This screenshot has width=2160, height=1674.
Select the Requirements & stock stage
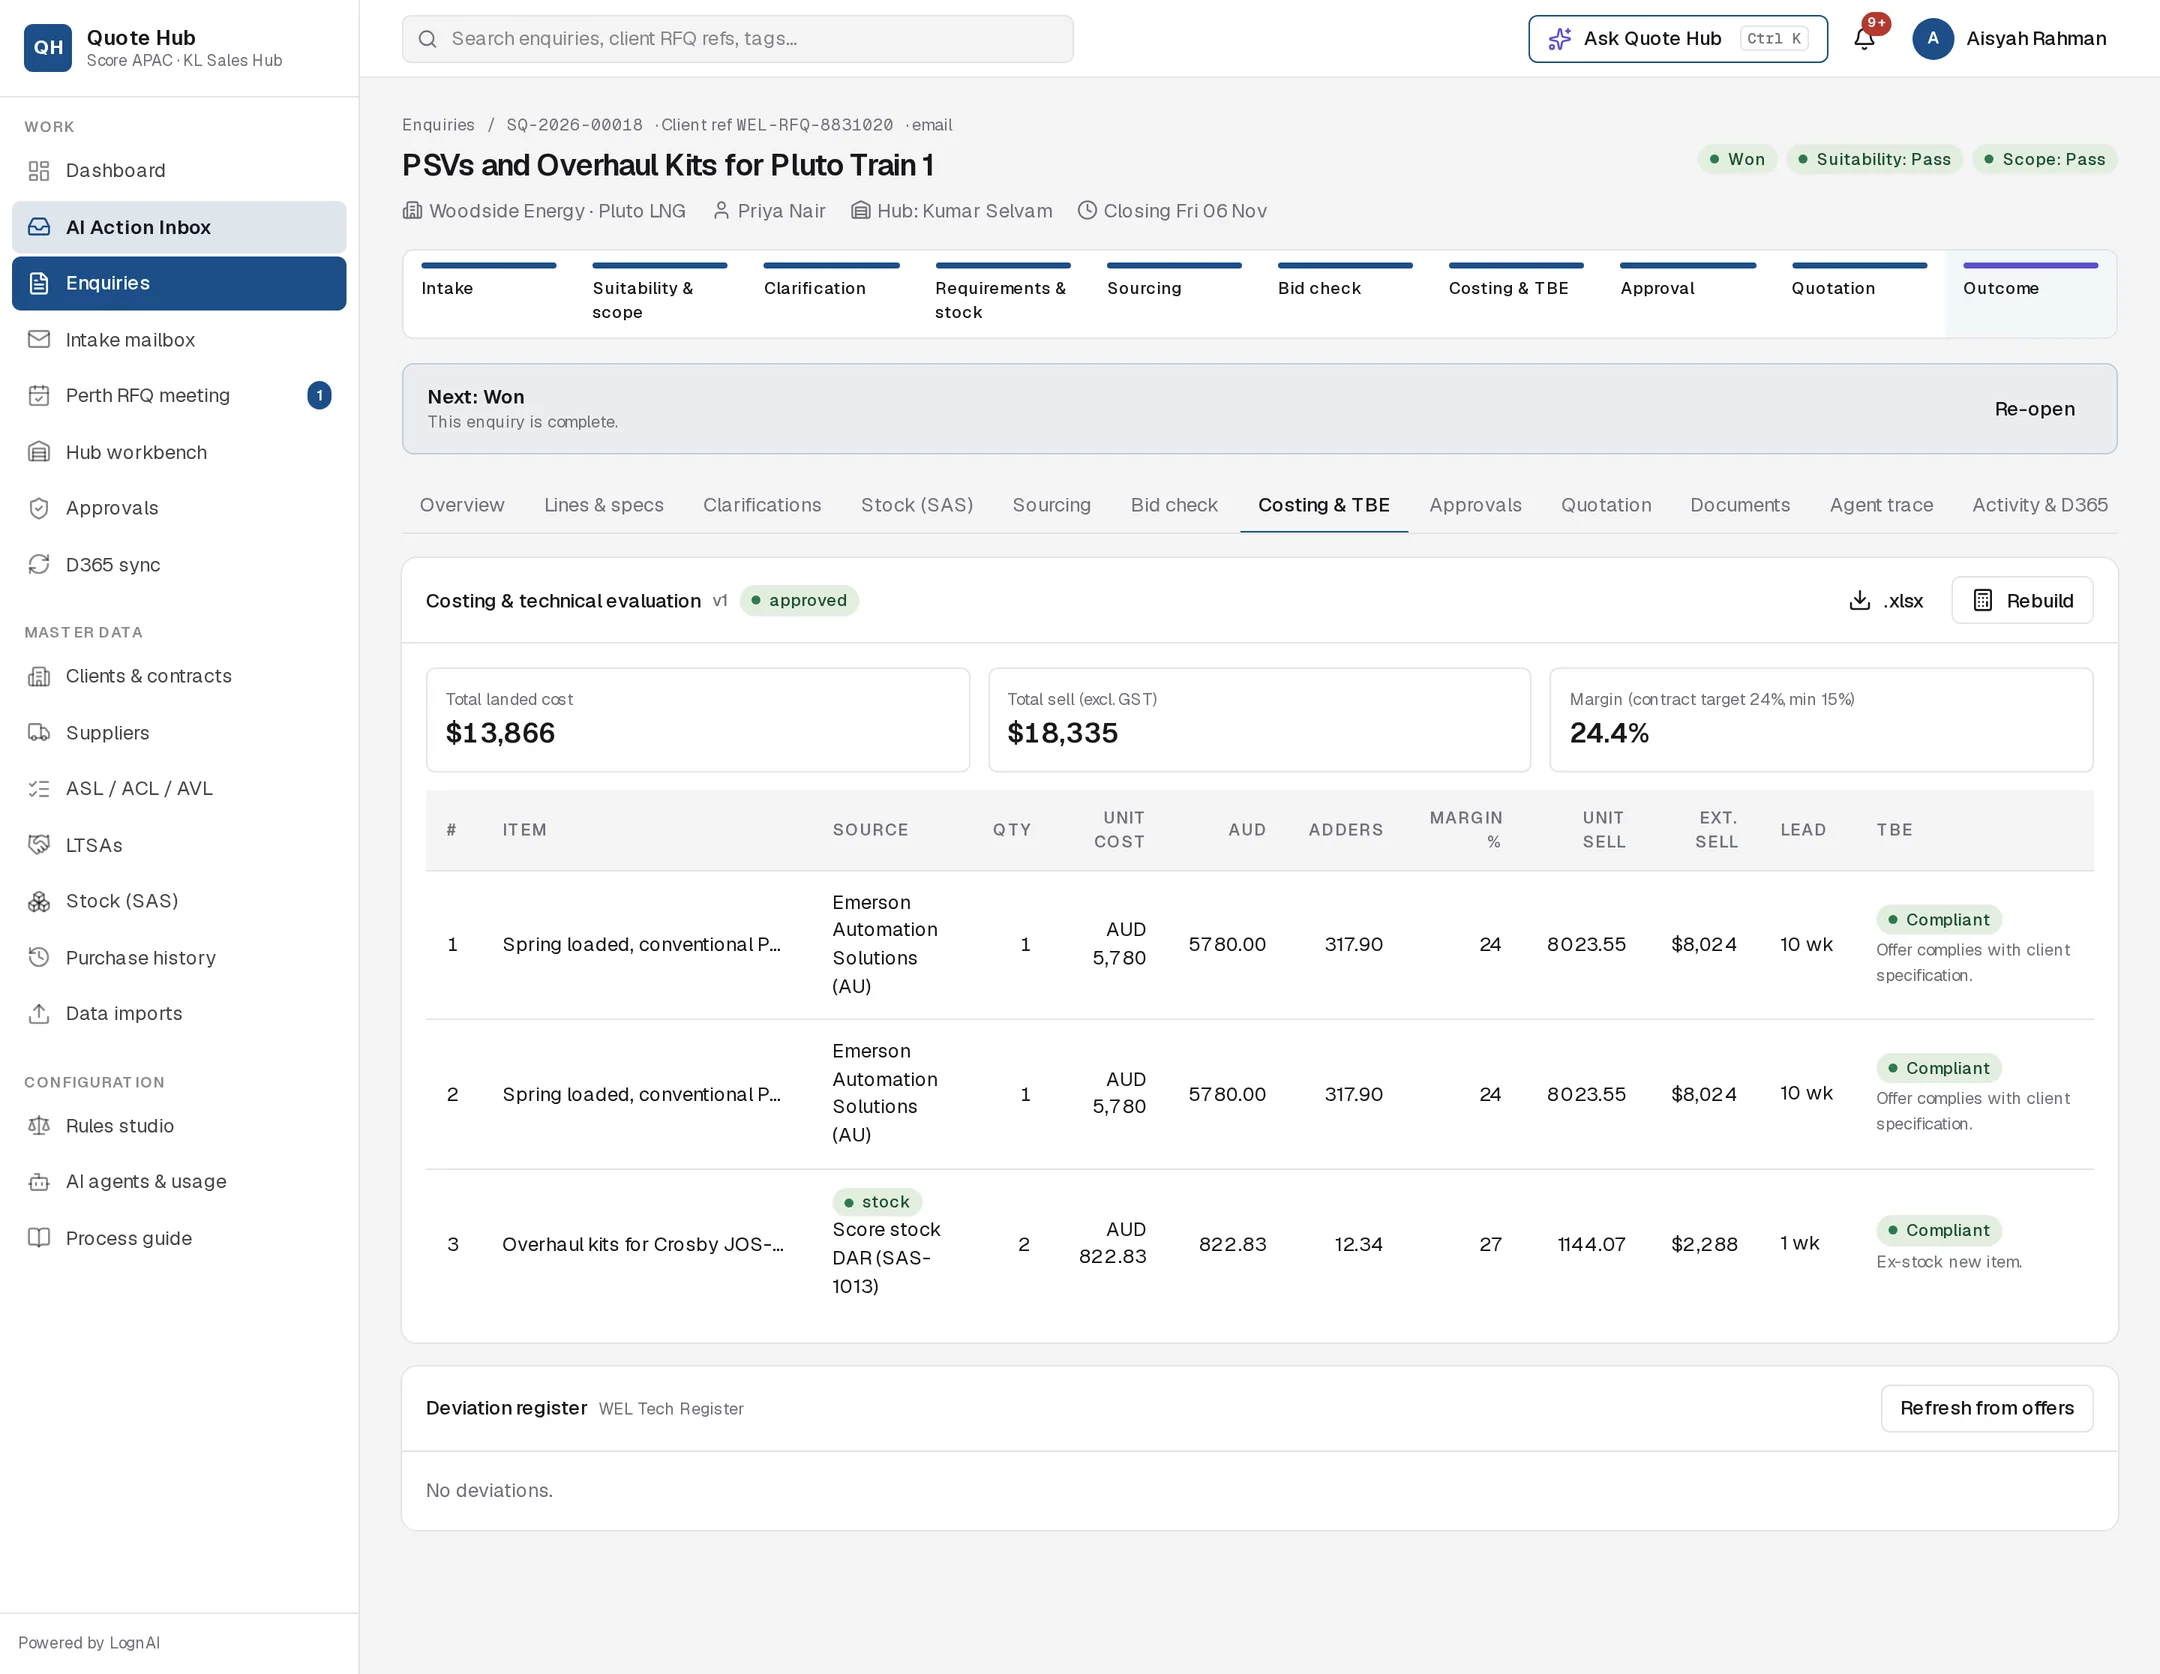pyautogui.click(x=1002, y=294)
